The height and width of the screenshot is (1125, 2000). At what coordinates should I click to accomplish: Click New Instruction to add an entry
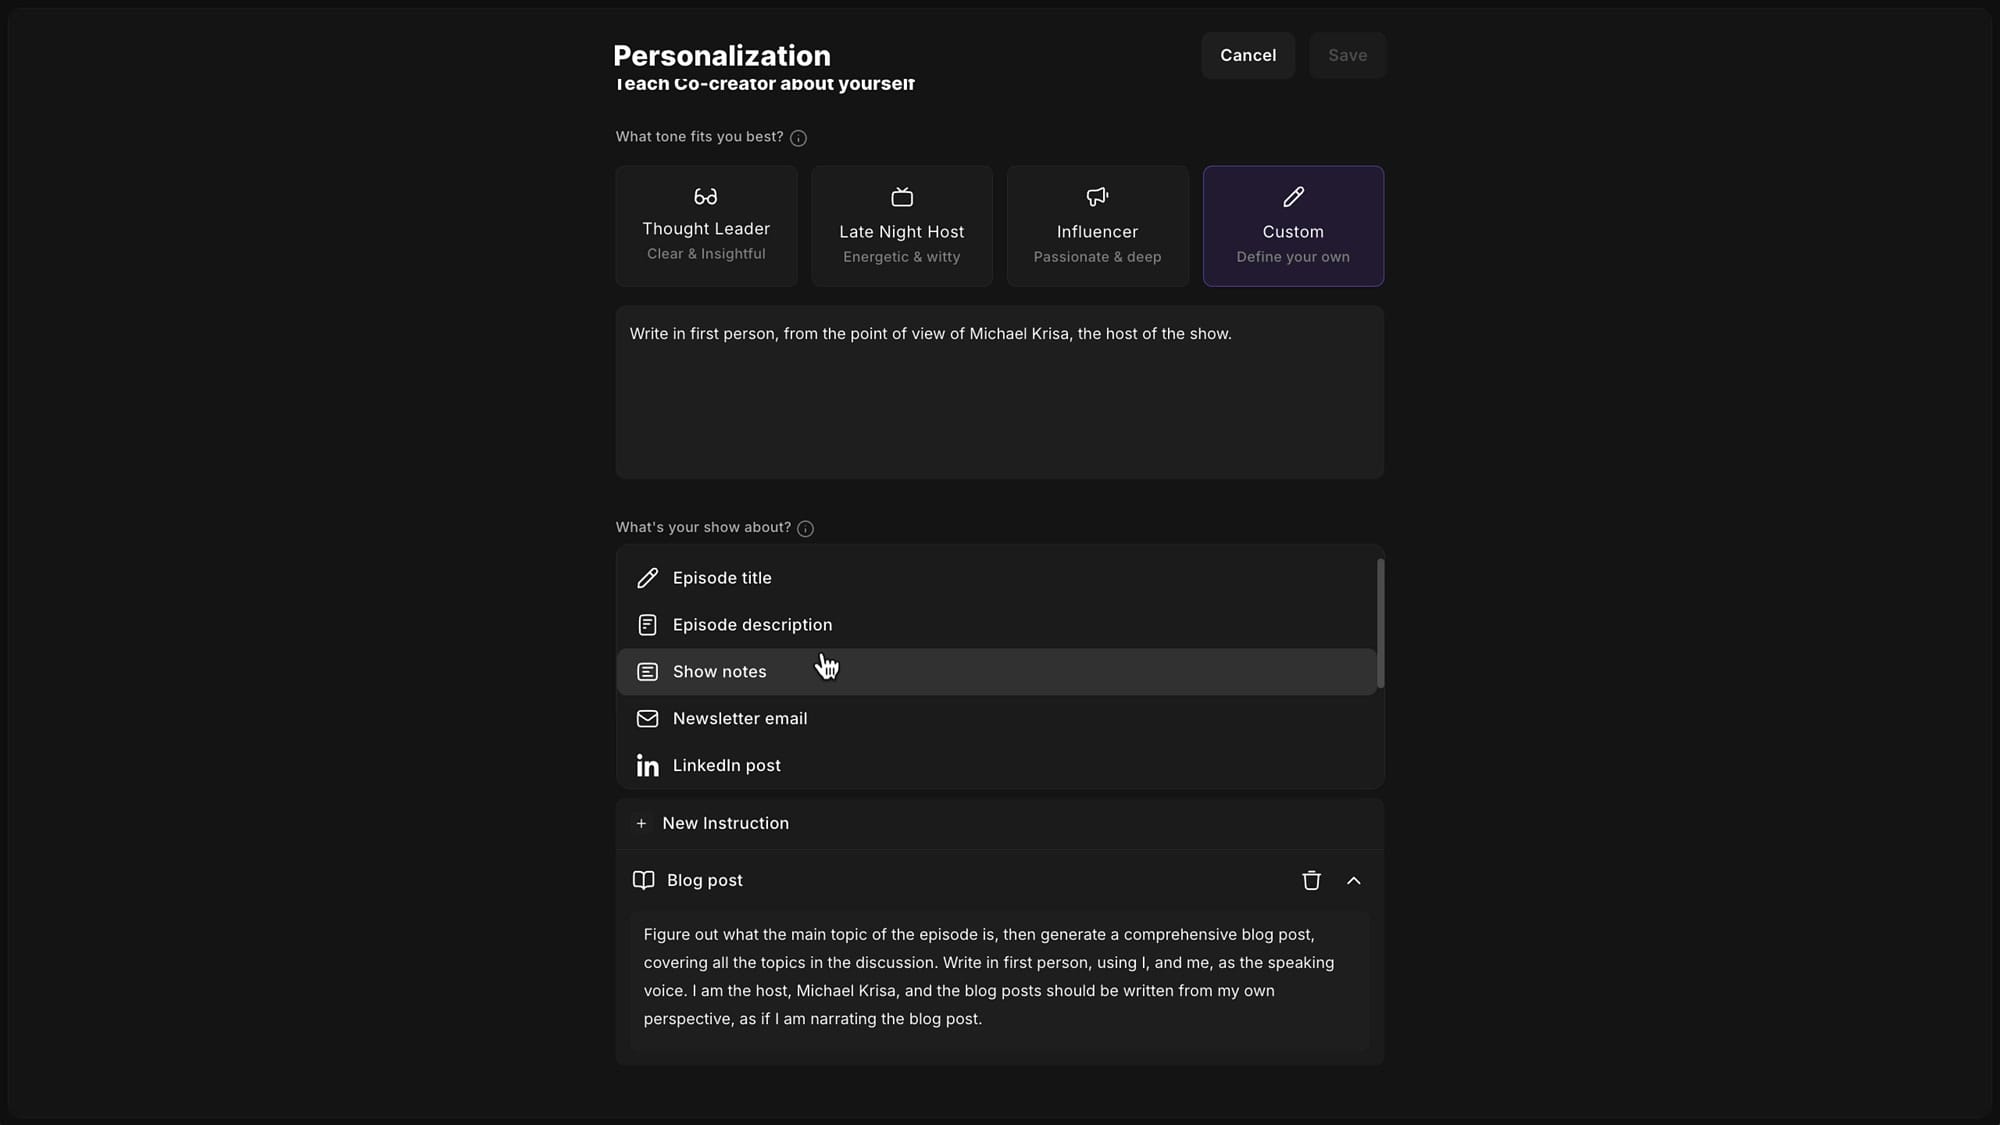(x=726, y=823)
